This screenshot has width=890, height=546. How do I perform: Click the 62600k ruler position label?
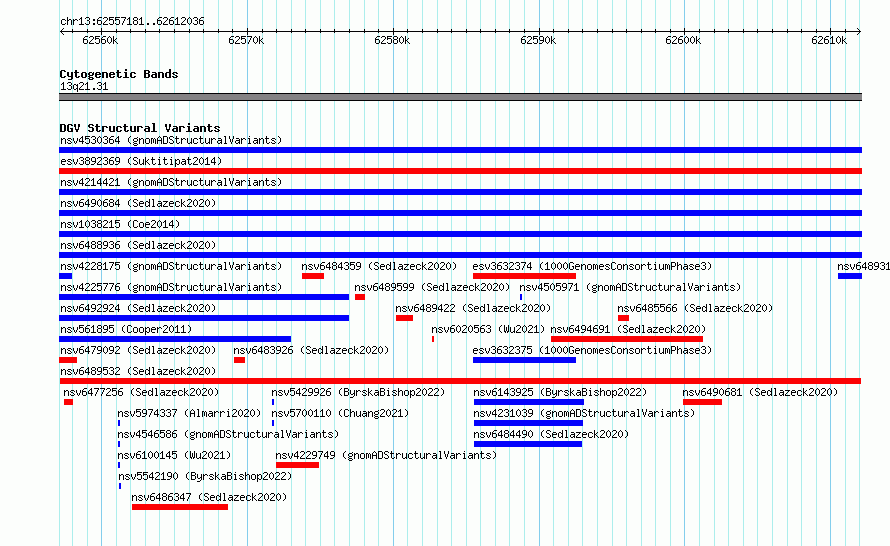click(683, 40)
